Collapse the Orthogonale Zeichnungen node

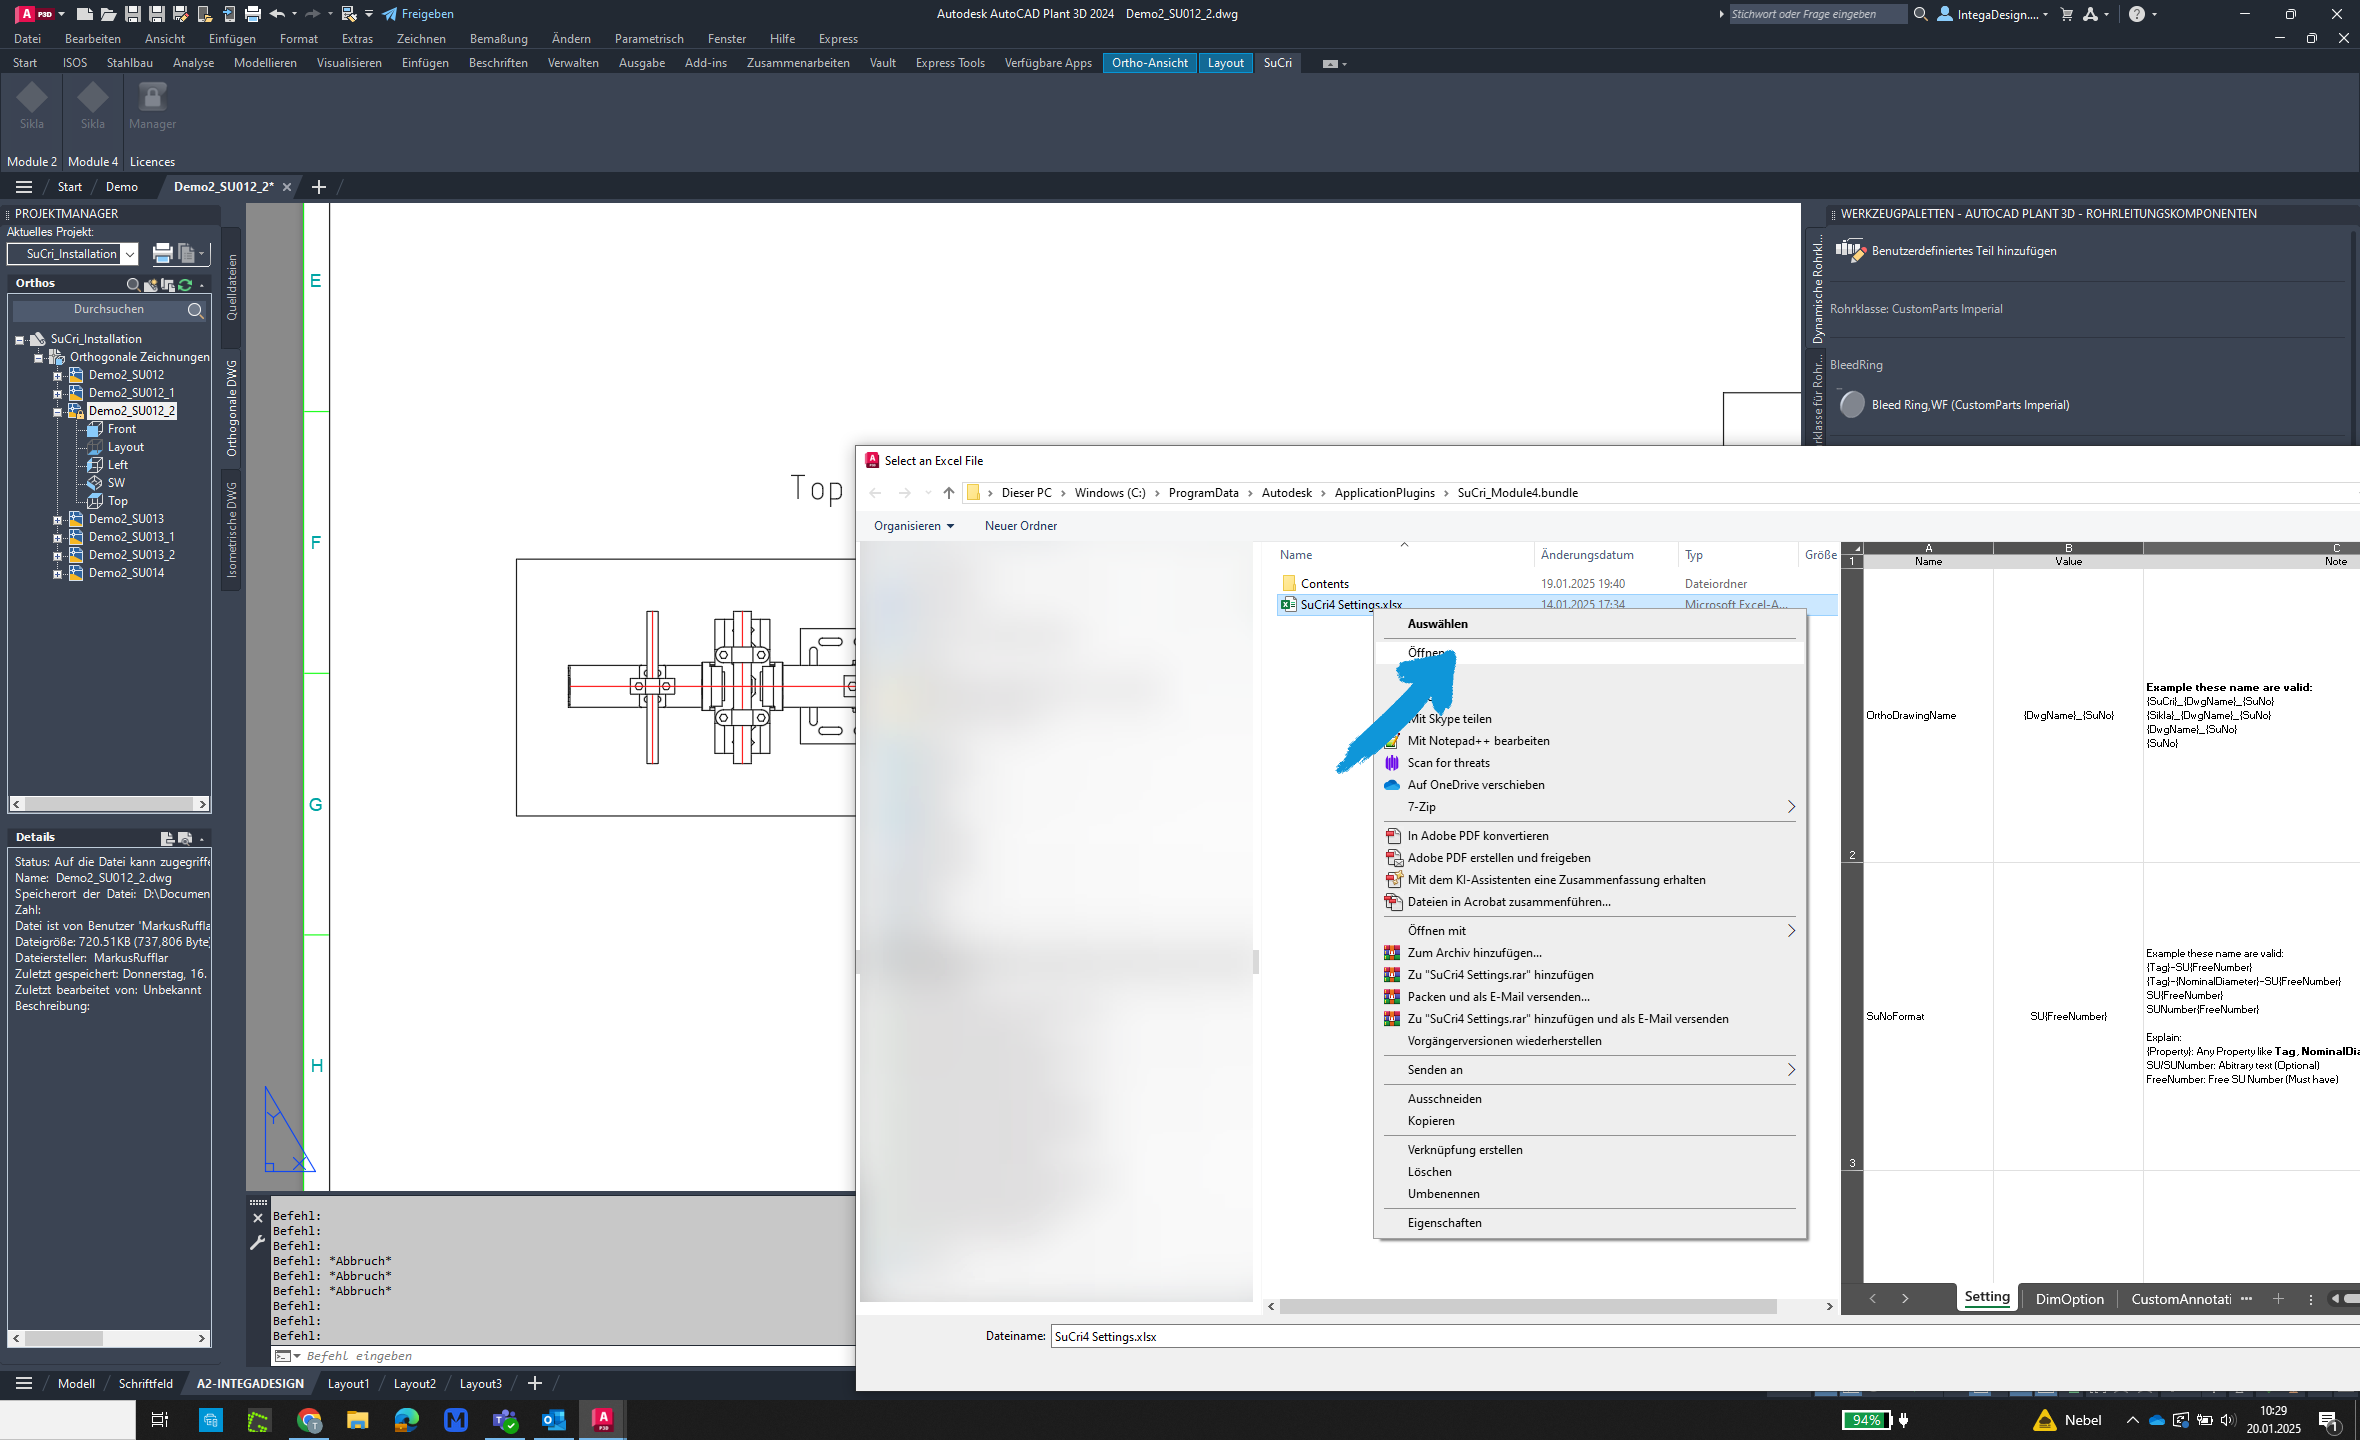coord(38,358)
